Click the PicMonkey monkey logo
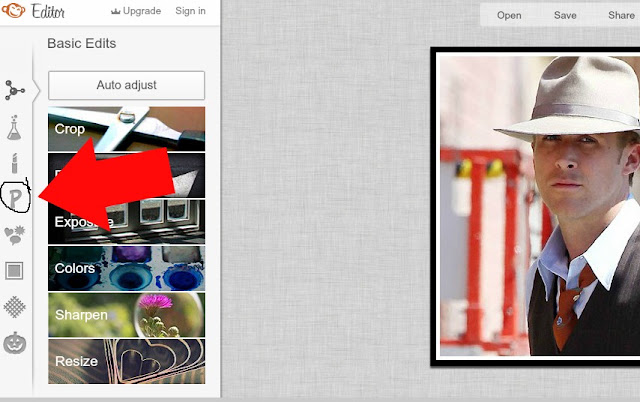This screenshot has height=402, width=640. pos(13,11)
